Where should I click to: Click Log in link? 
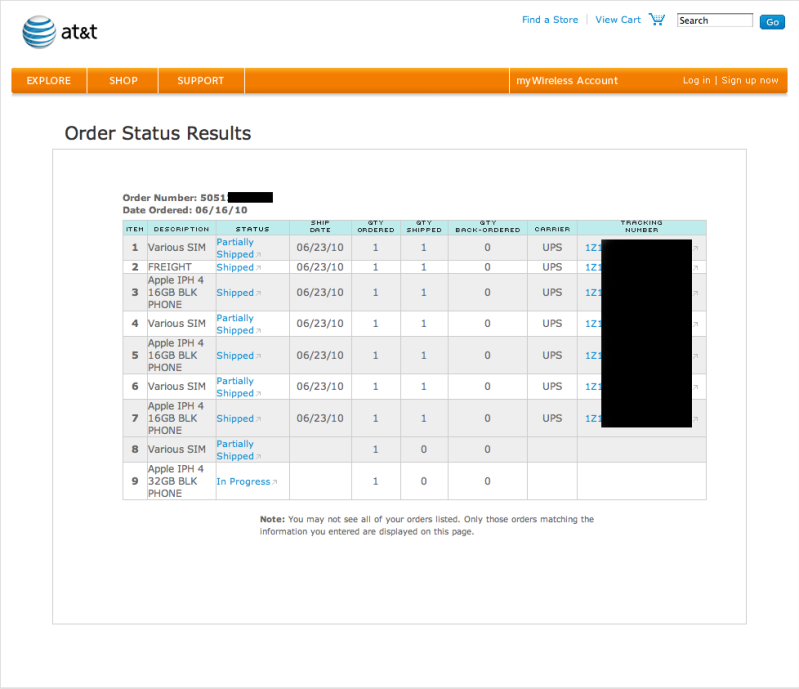pos(696,81)
